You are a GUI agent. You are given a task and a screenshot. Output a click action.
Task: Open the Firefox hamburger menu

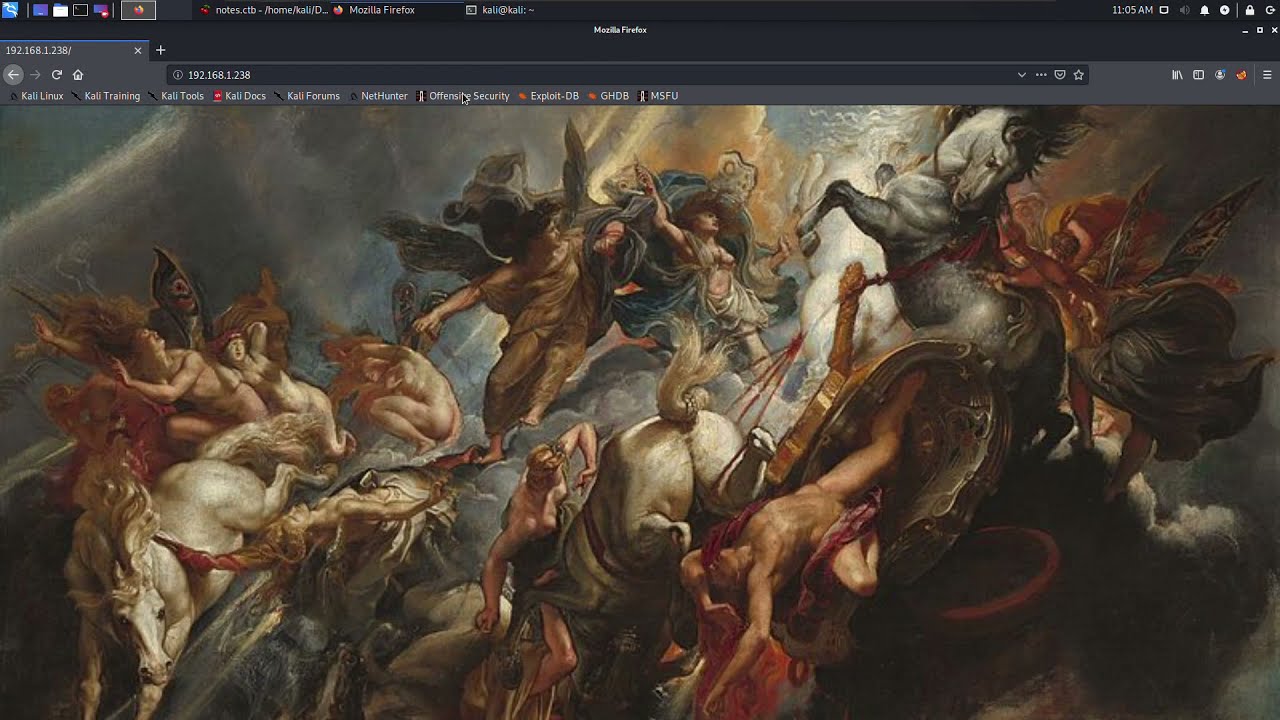tap(1267, 75)
